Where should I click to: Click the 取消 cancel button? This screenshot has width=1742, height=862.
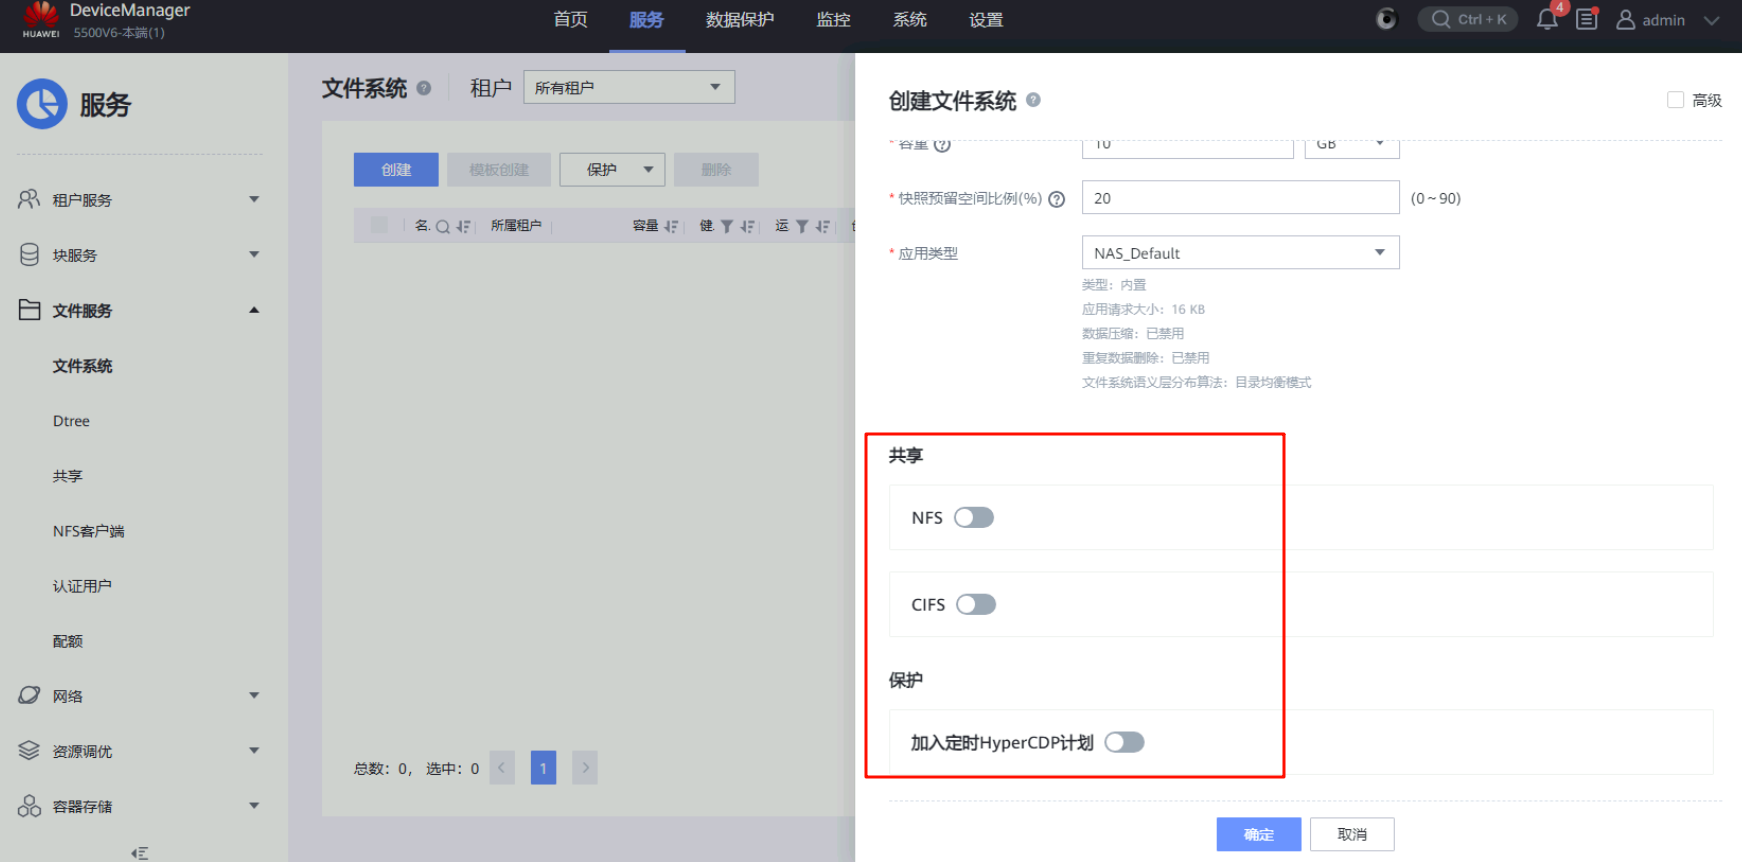1351,834
